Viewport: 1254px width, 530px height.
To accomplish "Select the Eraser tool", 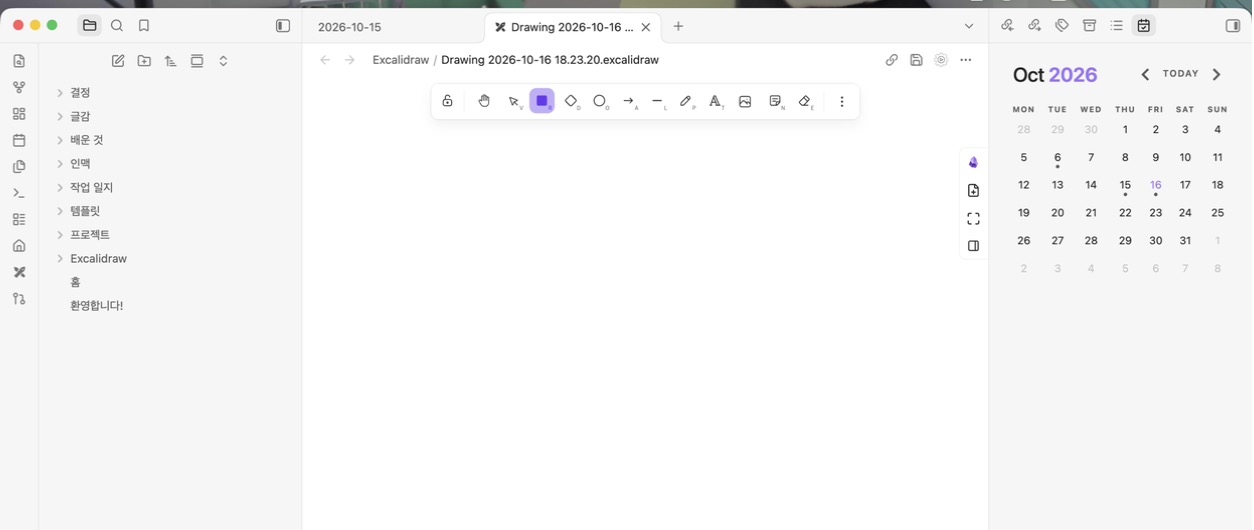I will tap(805, 101).
